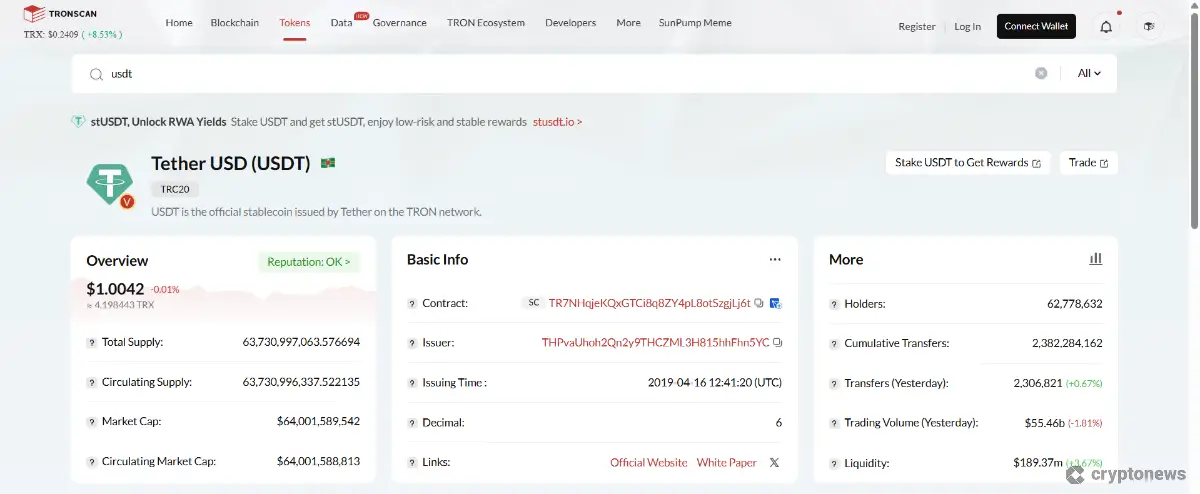This screenshot has height=494, width=1200.
Task: Click the search magnifier icon
Action: pos(96,74)
